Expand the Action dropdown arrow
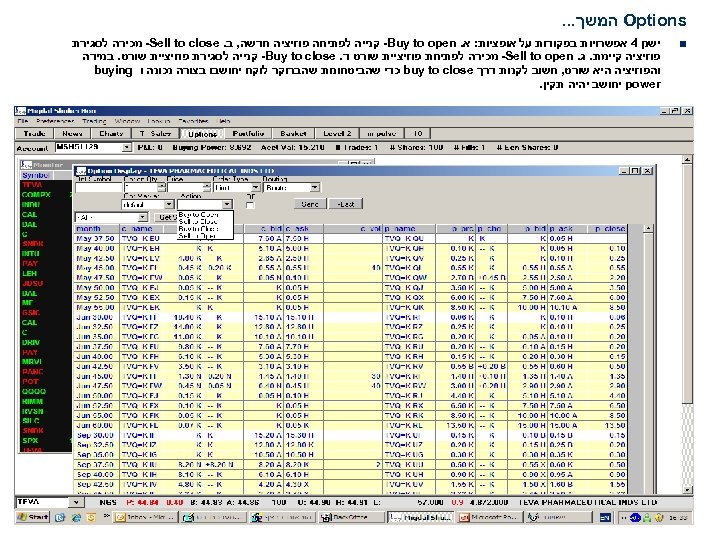 click(x=227, y=204)
